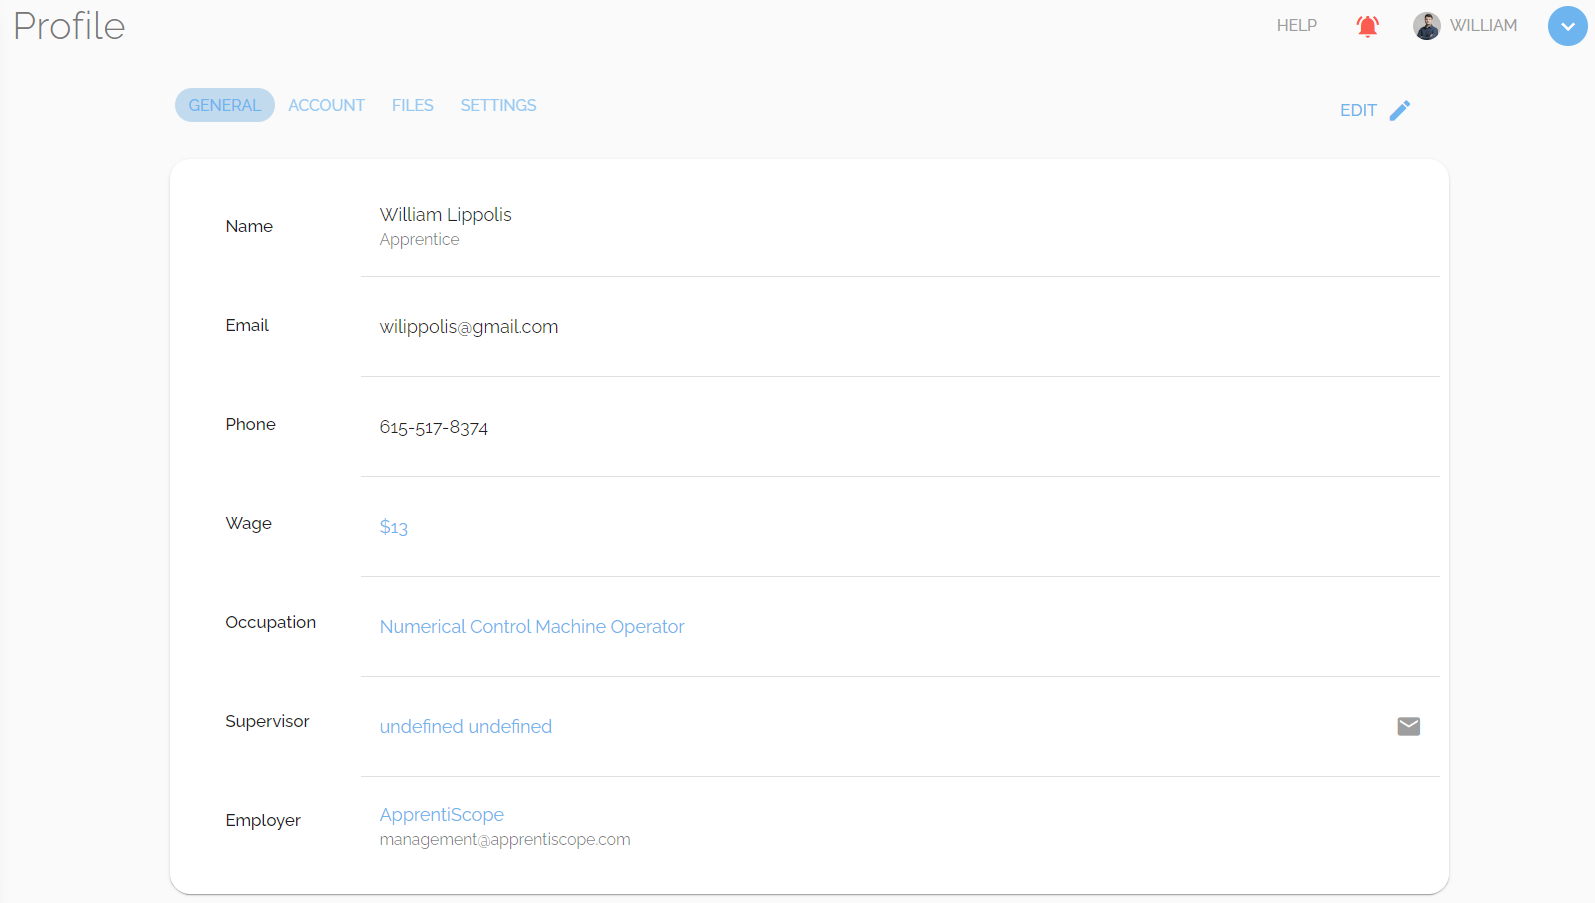Click William's profile avatar picture
Screen dimensions: 1595x903
pos(1426,26)
